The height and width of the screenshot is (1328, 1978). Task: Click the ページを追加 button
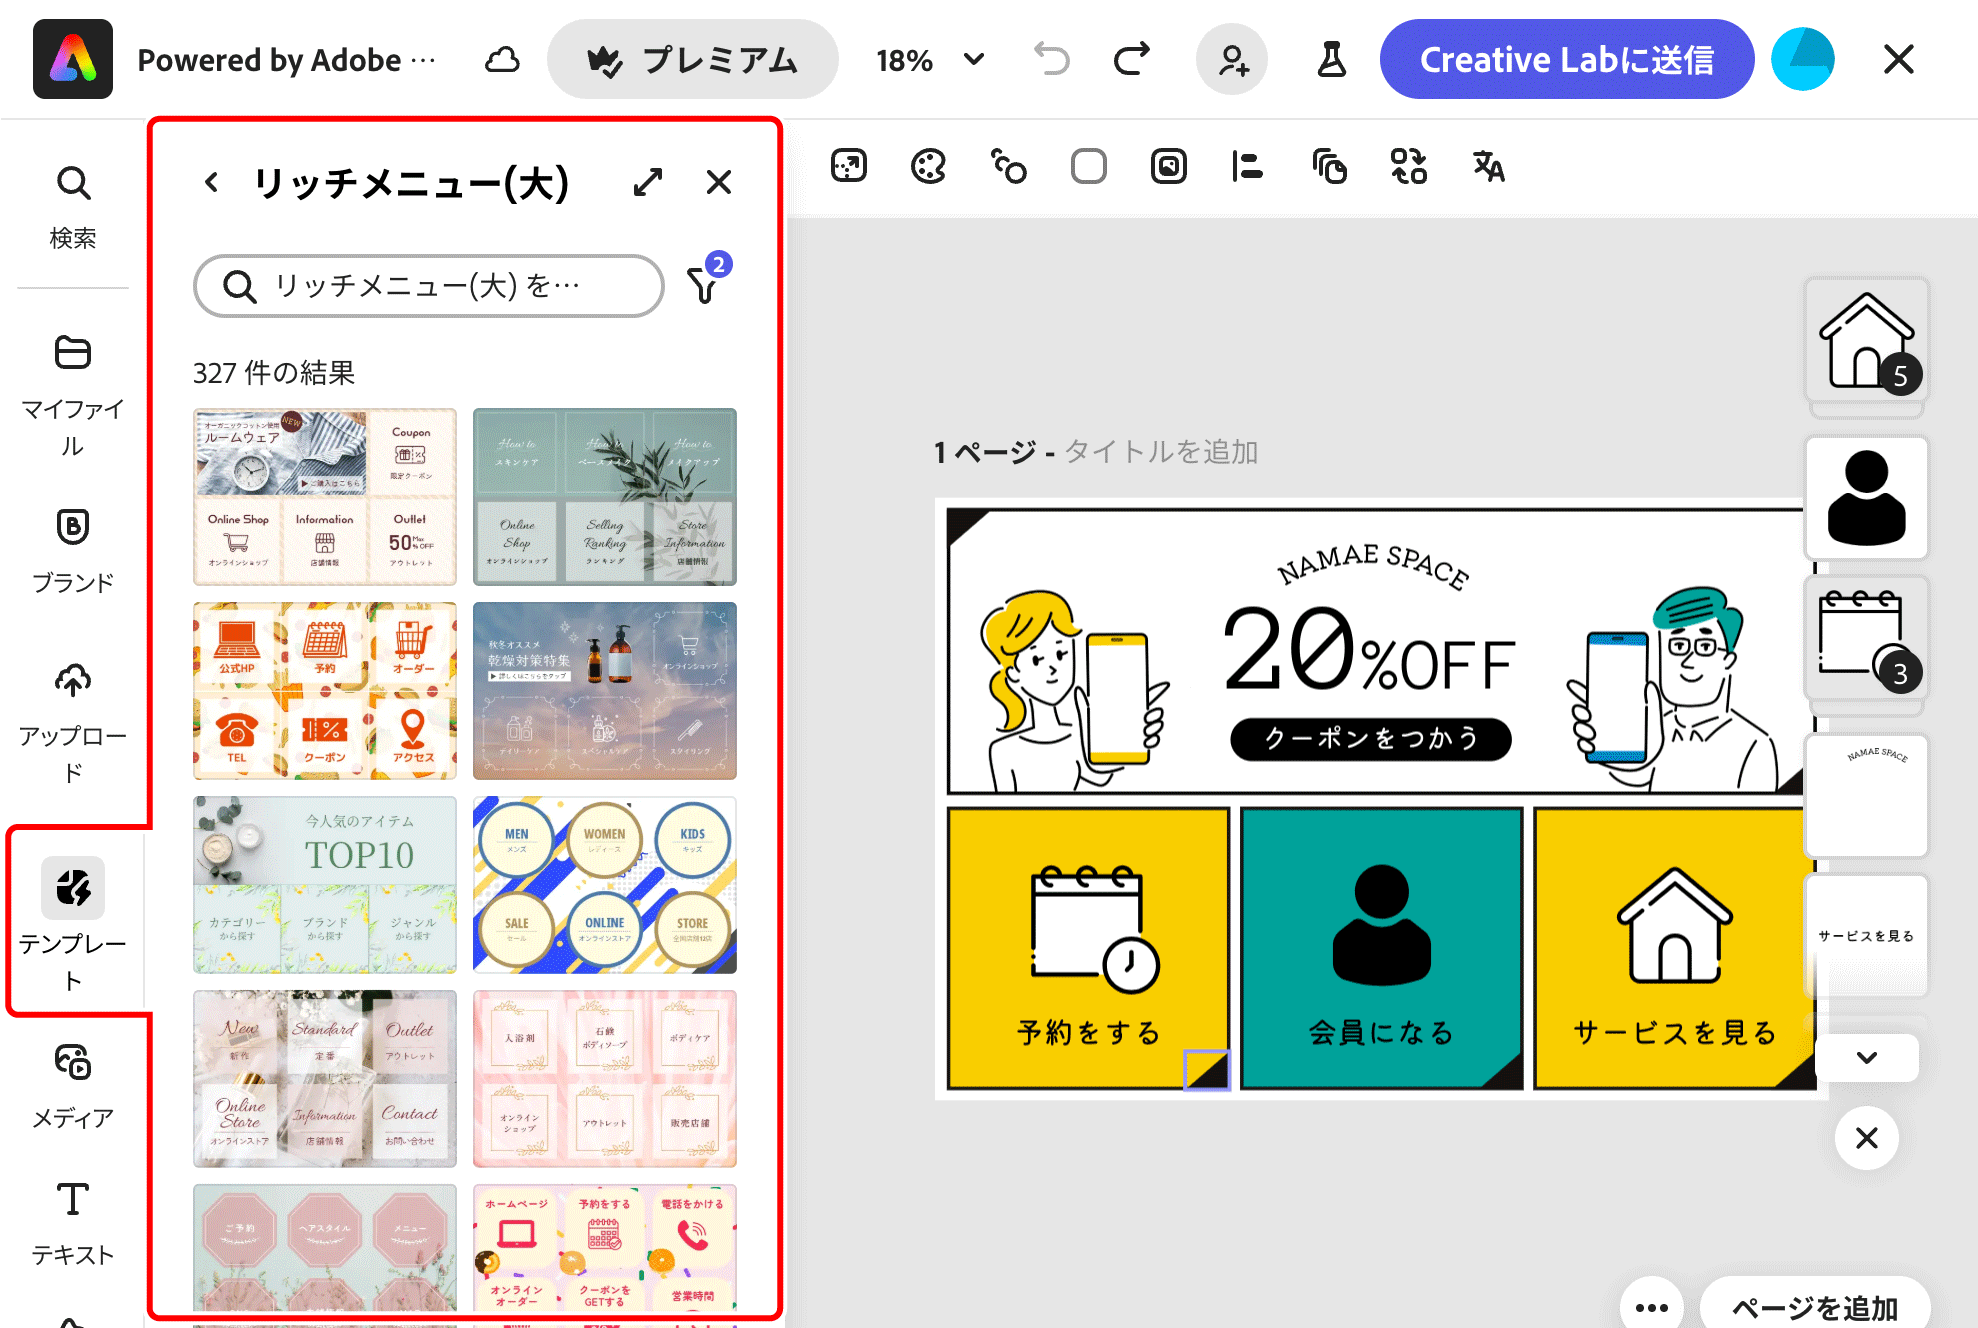tap(1815, 1306)
